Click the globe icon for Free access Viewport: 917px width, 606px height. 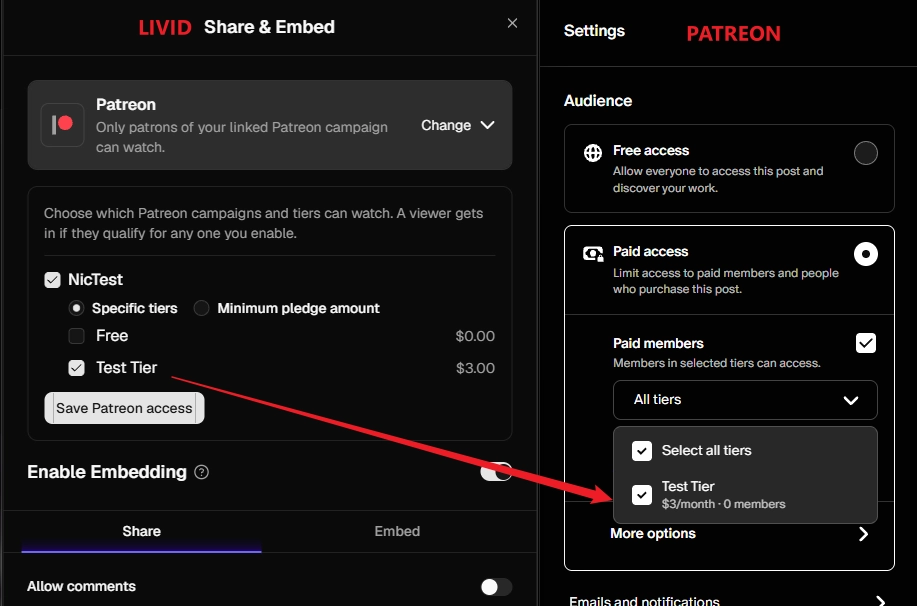point(593,153)
